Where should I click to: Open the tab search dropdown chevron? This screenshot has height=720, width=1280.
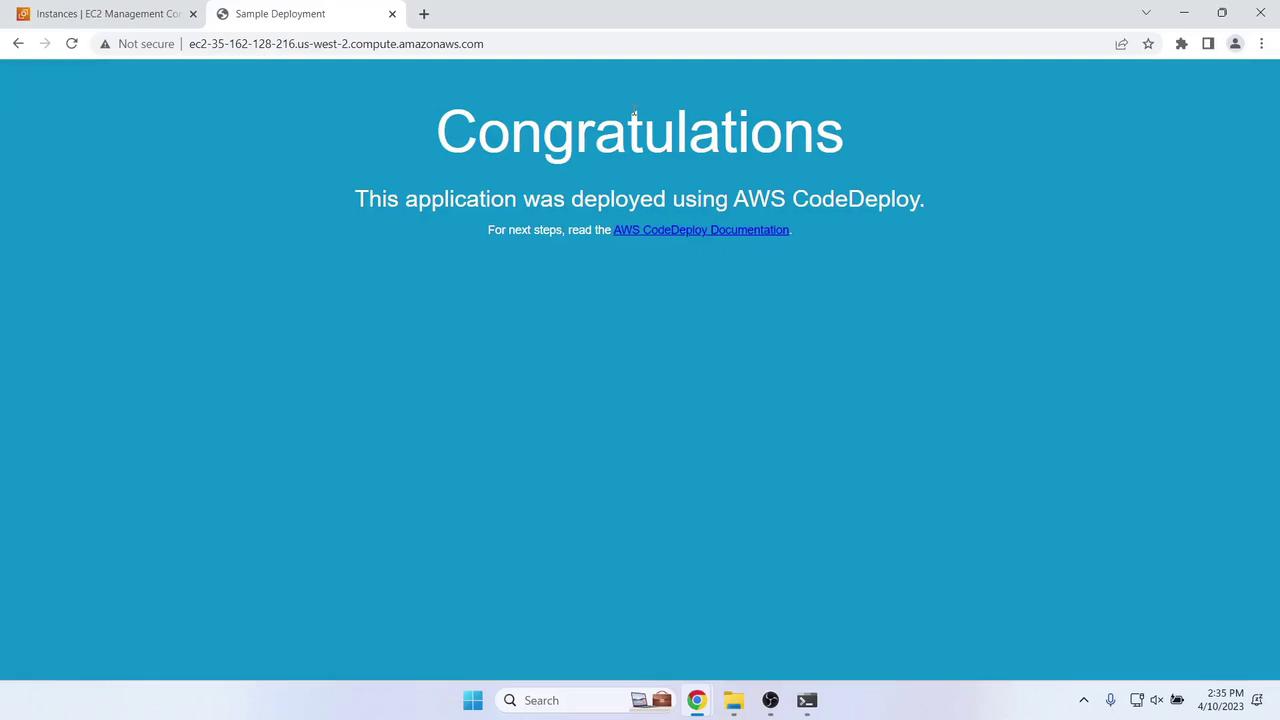pyautogui.click(x=1146, y=13)
